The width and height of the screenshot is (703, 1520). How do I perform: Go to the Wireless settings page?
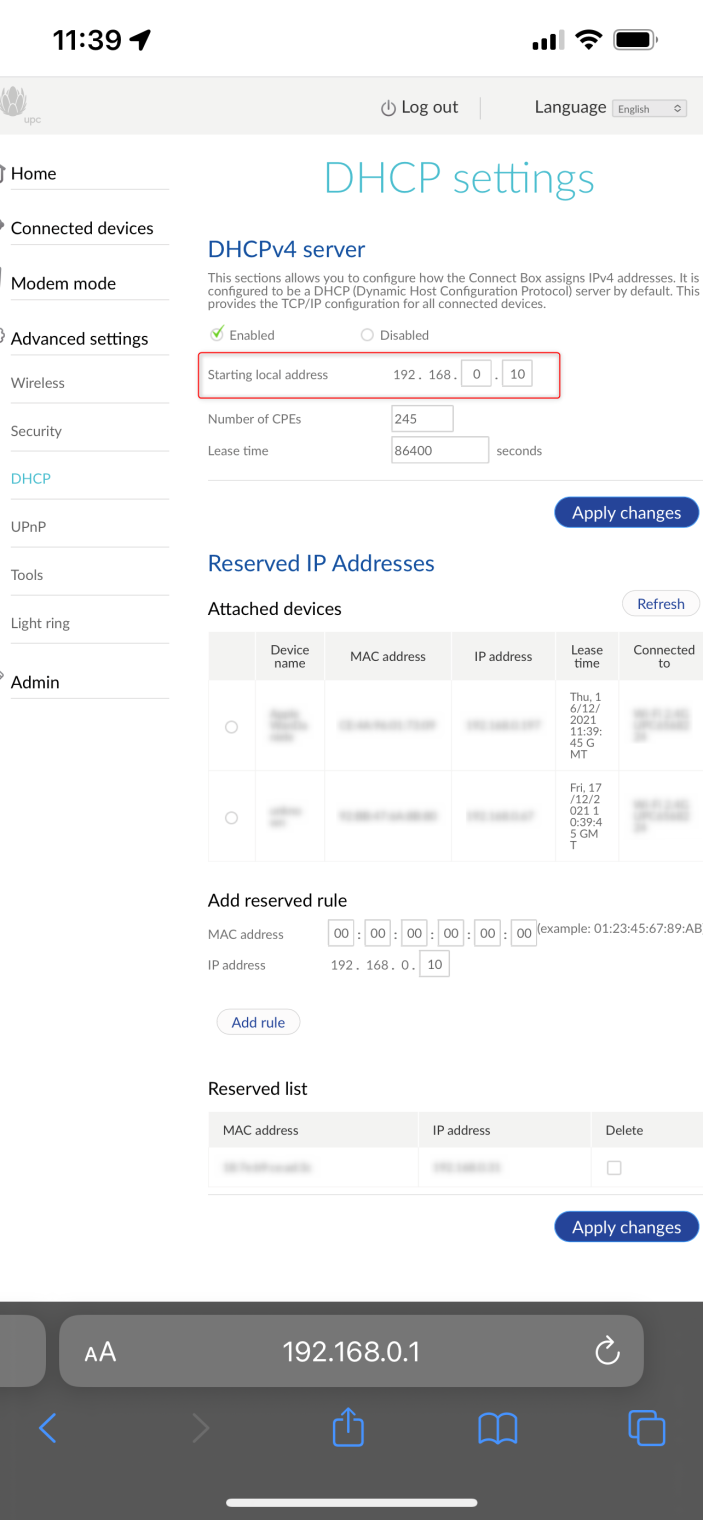point(38,383)
